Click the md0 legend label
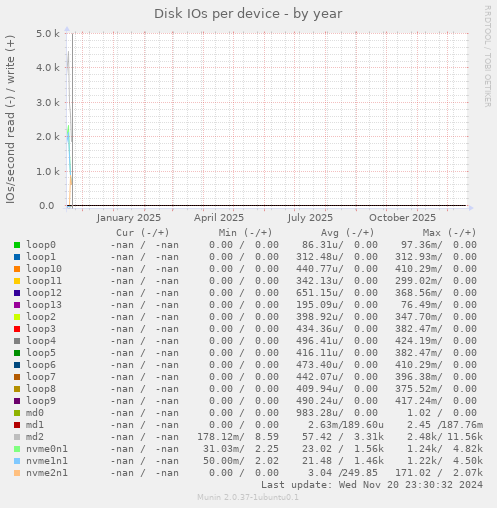Image resolution: width=497 pixels, height=508 pixels. point(35,413)
